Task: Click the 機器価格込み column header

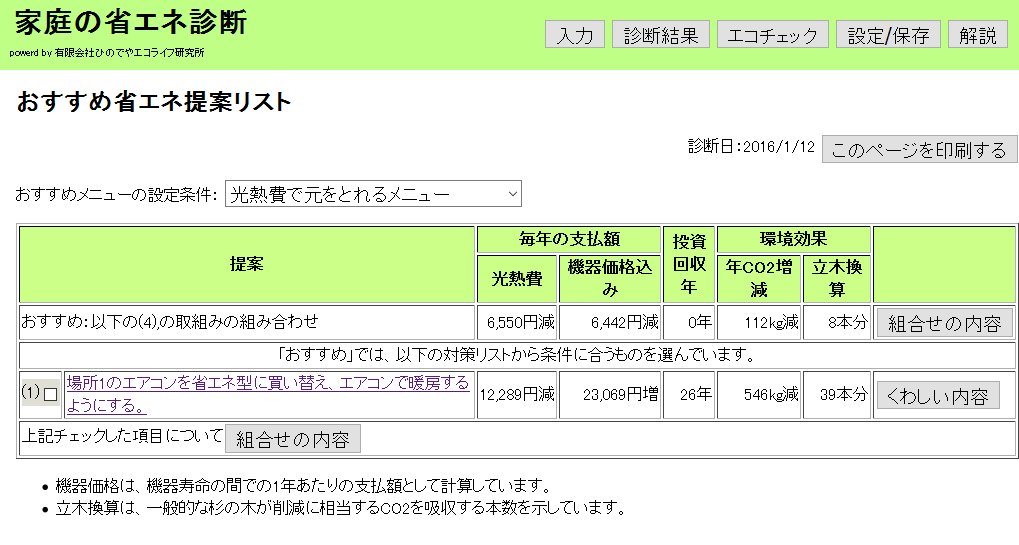Action: click(610, 279)
